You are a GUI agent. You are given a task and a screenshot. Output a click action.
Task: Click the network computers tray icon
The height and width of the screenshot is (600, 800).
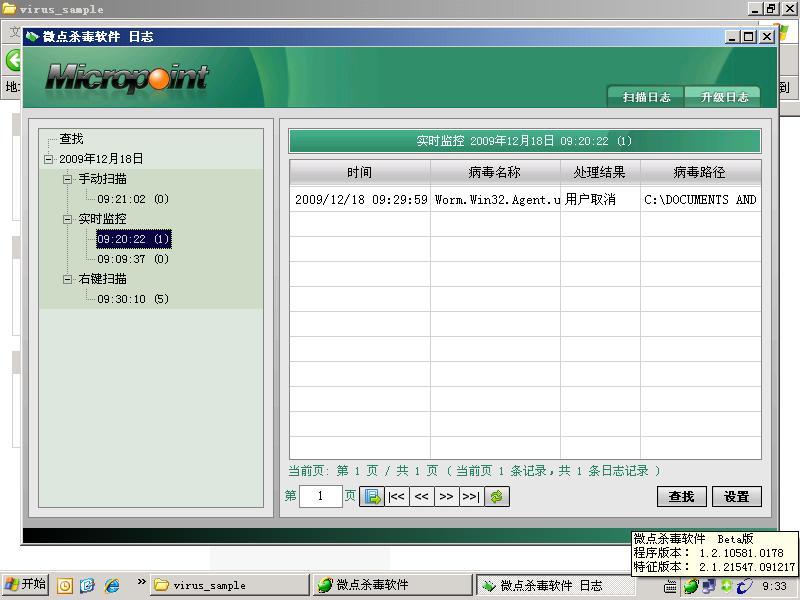708,586
